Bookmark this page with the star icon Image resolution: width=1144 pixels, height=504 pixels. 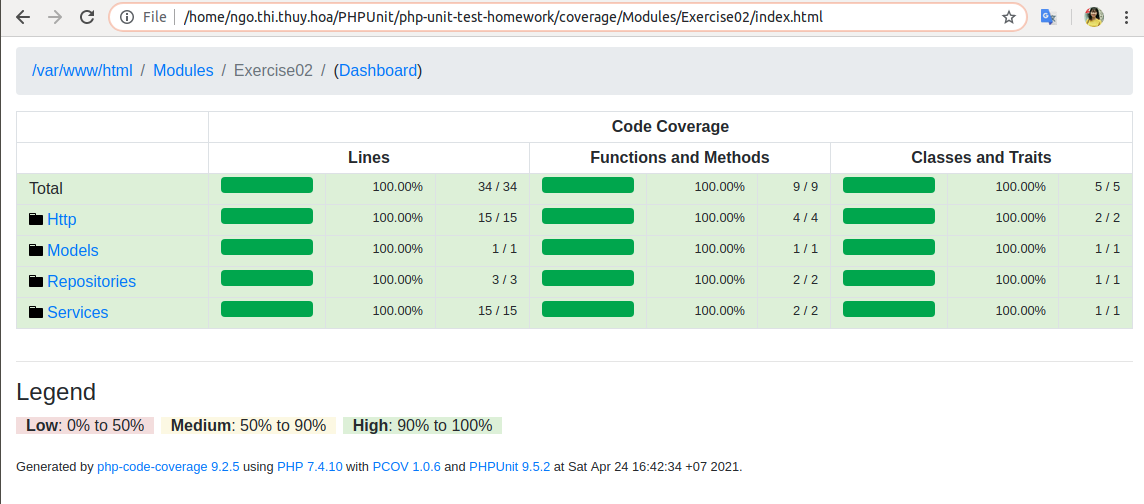pos(1008,17)
